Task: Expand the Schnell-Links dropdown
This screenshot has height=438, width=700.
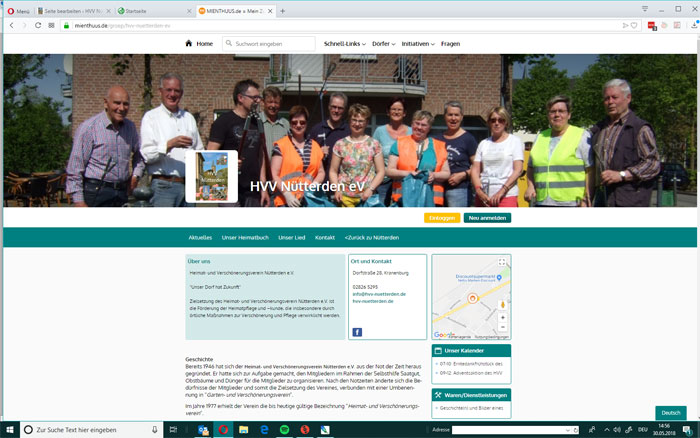Action: coord(345,44)
